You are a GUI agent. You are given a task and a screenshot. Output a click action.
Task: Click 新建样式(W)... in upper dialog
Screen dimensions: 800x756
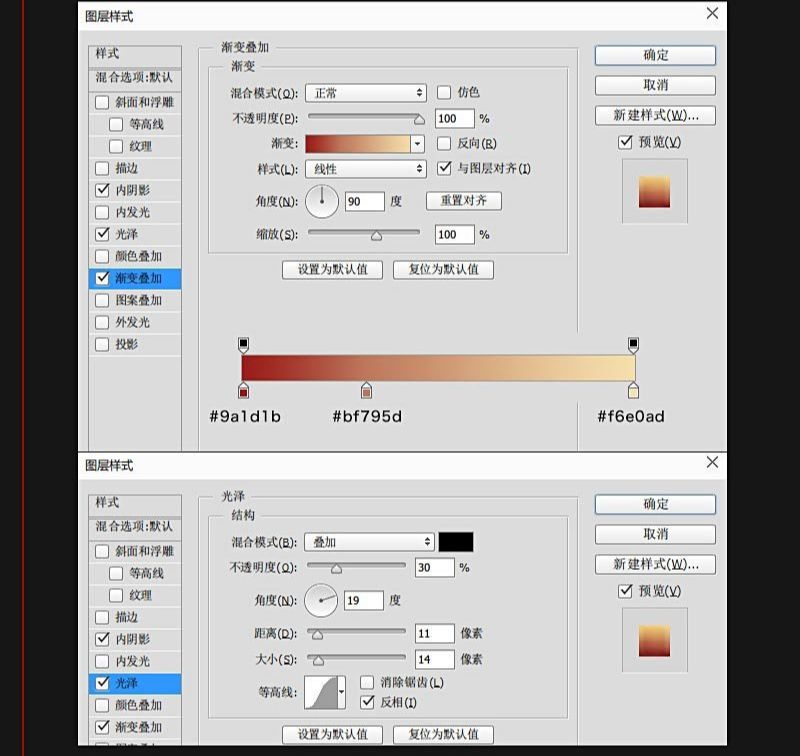(x=655, y=115)
